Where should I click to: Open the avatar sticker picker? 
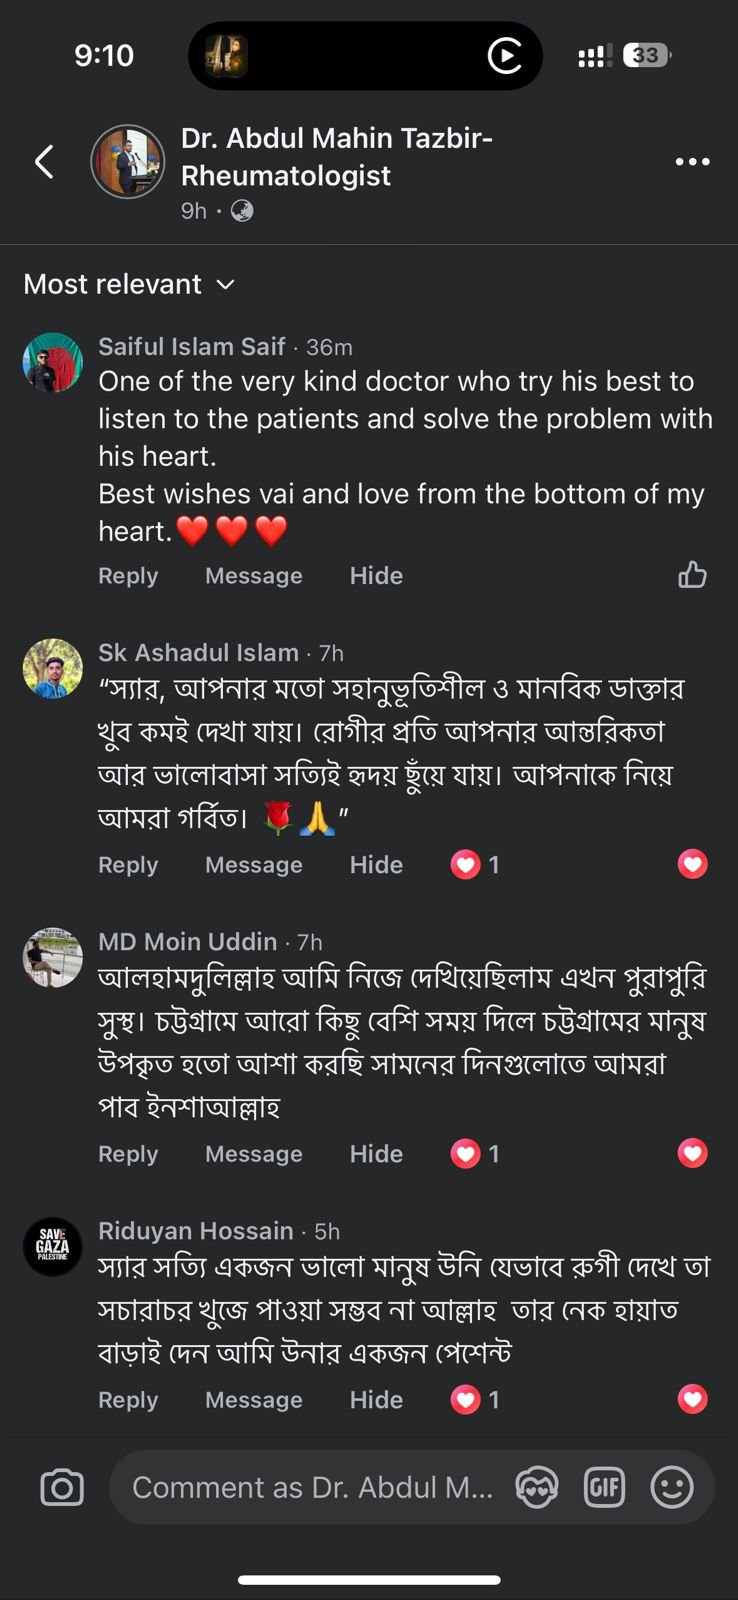[537, 1487]
